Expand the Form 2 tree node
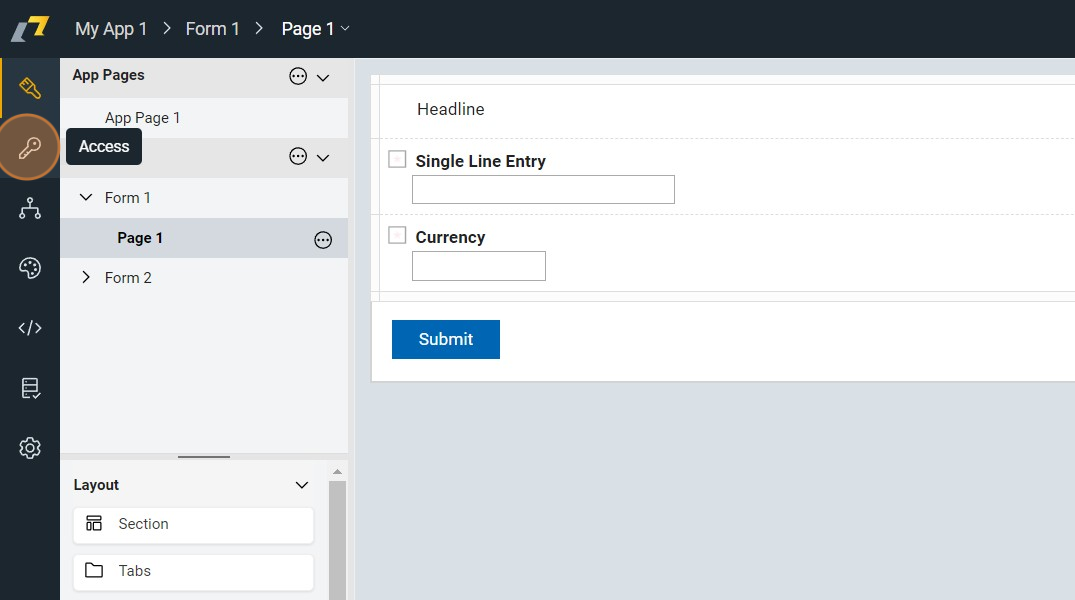 (x=86, y=278)
